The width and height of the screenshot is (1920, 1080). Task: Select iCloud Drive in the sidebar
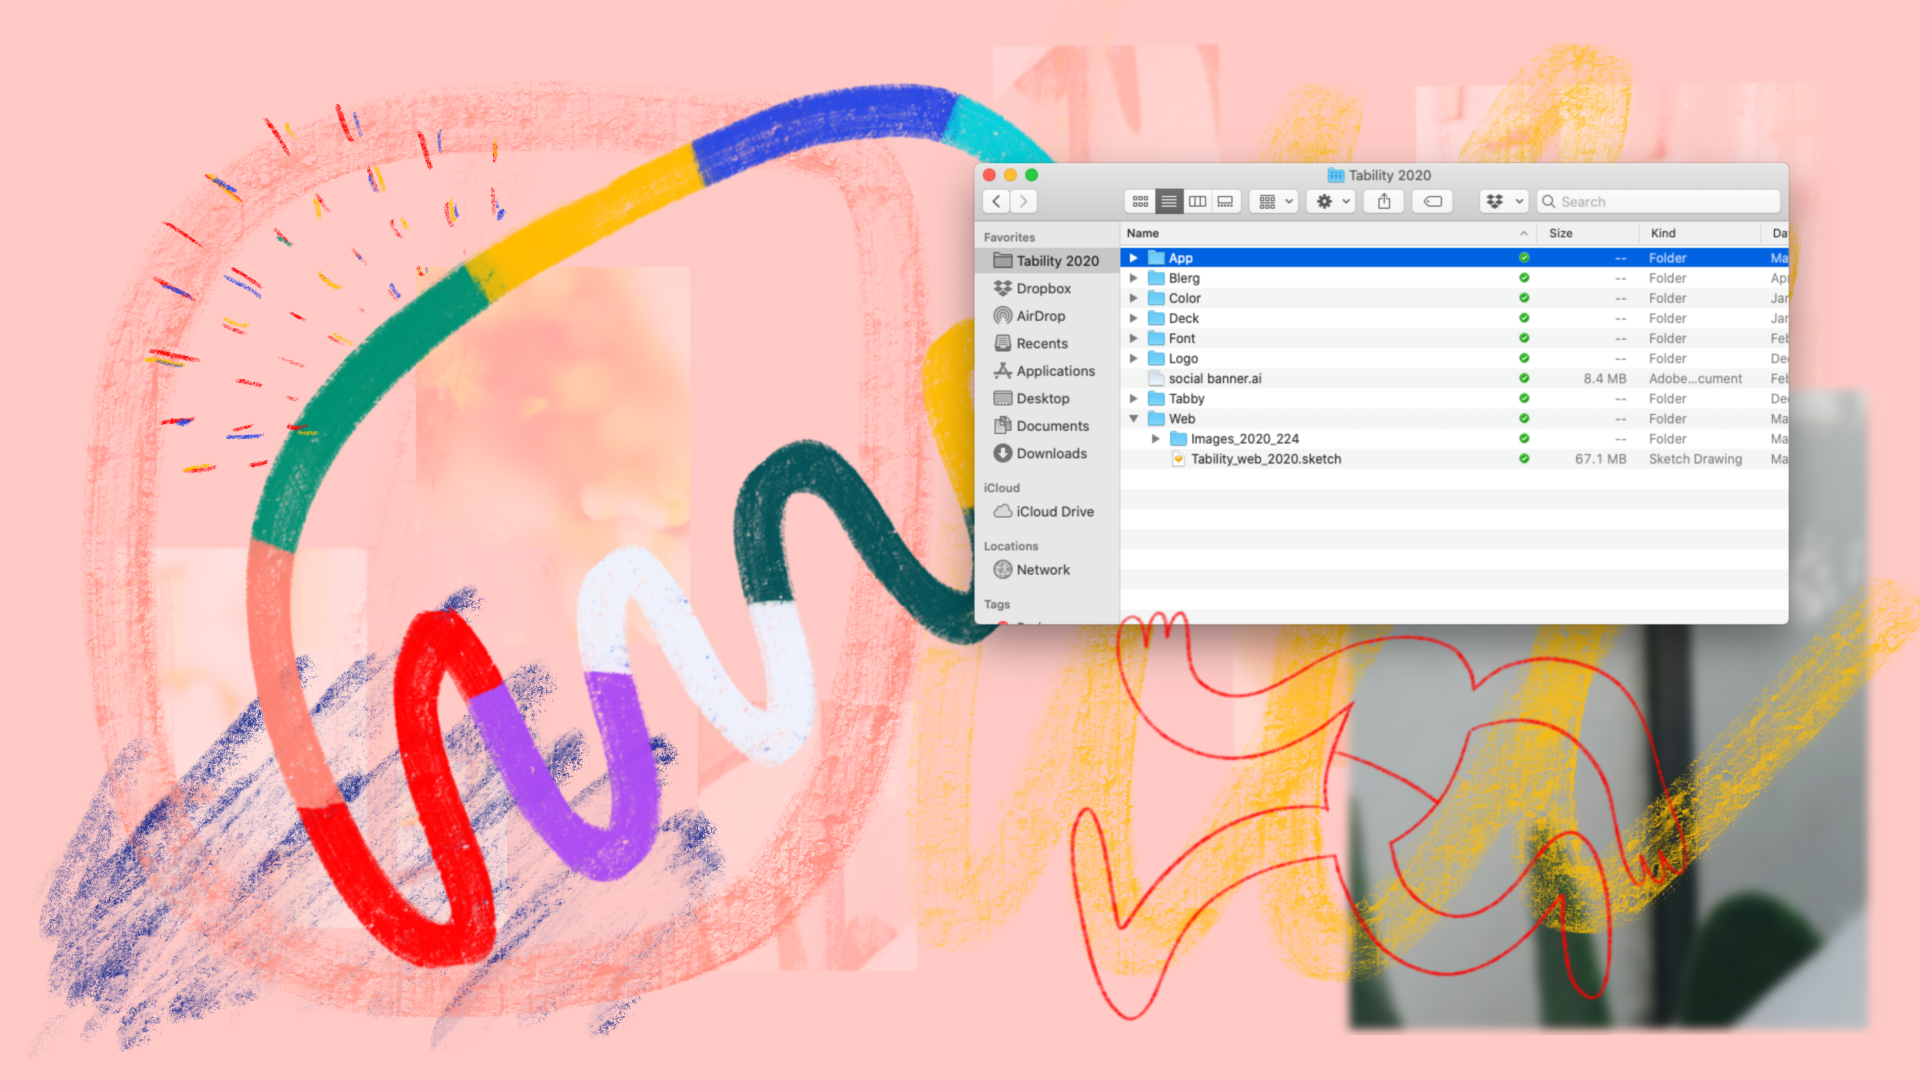coord(1054,511)
